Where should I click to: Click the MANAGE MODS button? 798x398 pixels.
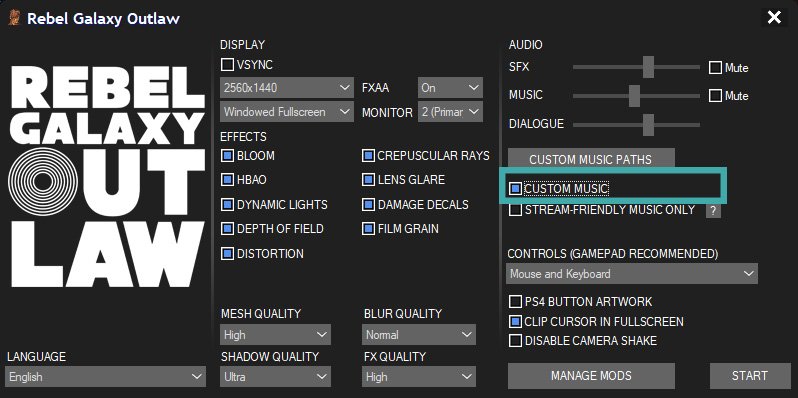point(591,376)
